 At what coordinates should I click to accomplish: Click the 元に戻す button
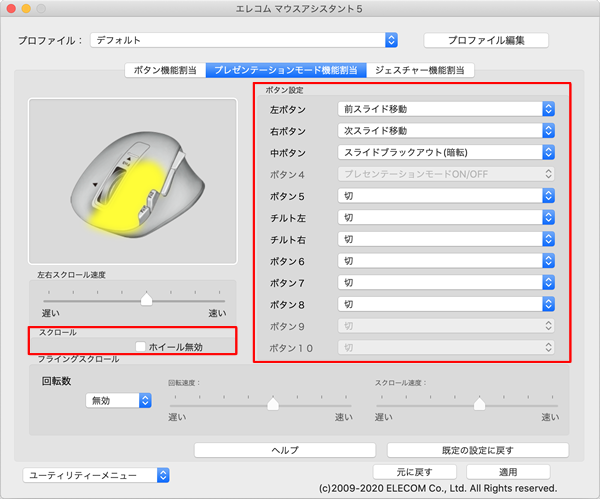[415, 472]
